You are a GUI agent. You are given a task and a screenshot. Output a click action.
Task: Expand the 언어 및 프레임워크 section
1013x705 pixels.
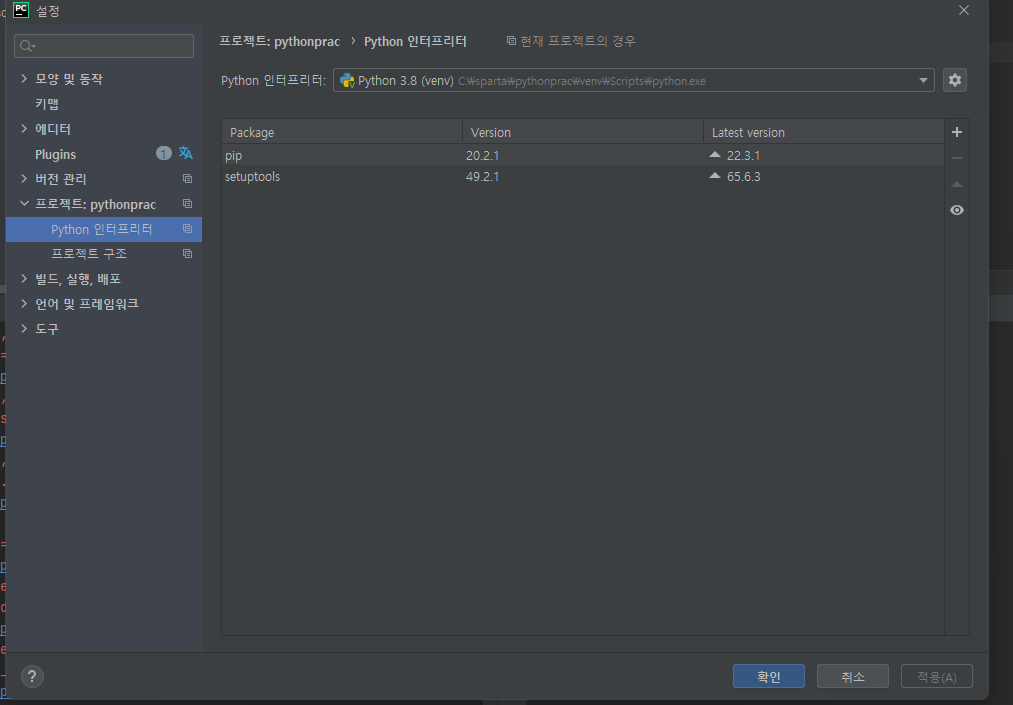click(24, 303)
